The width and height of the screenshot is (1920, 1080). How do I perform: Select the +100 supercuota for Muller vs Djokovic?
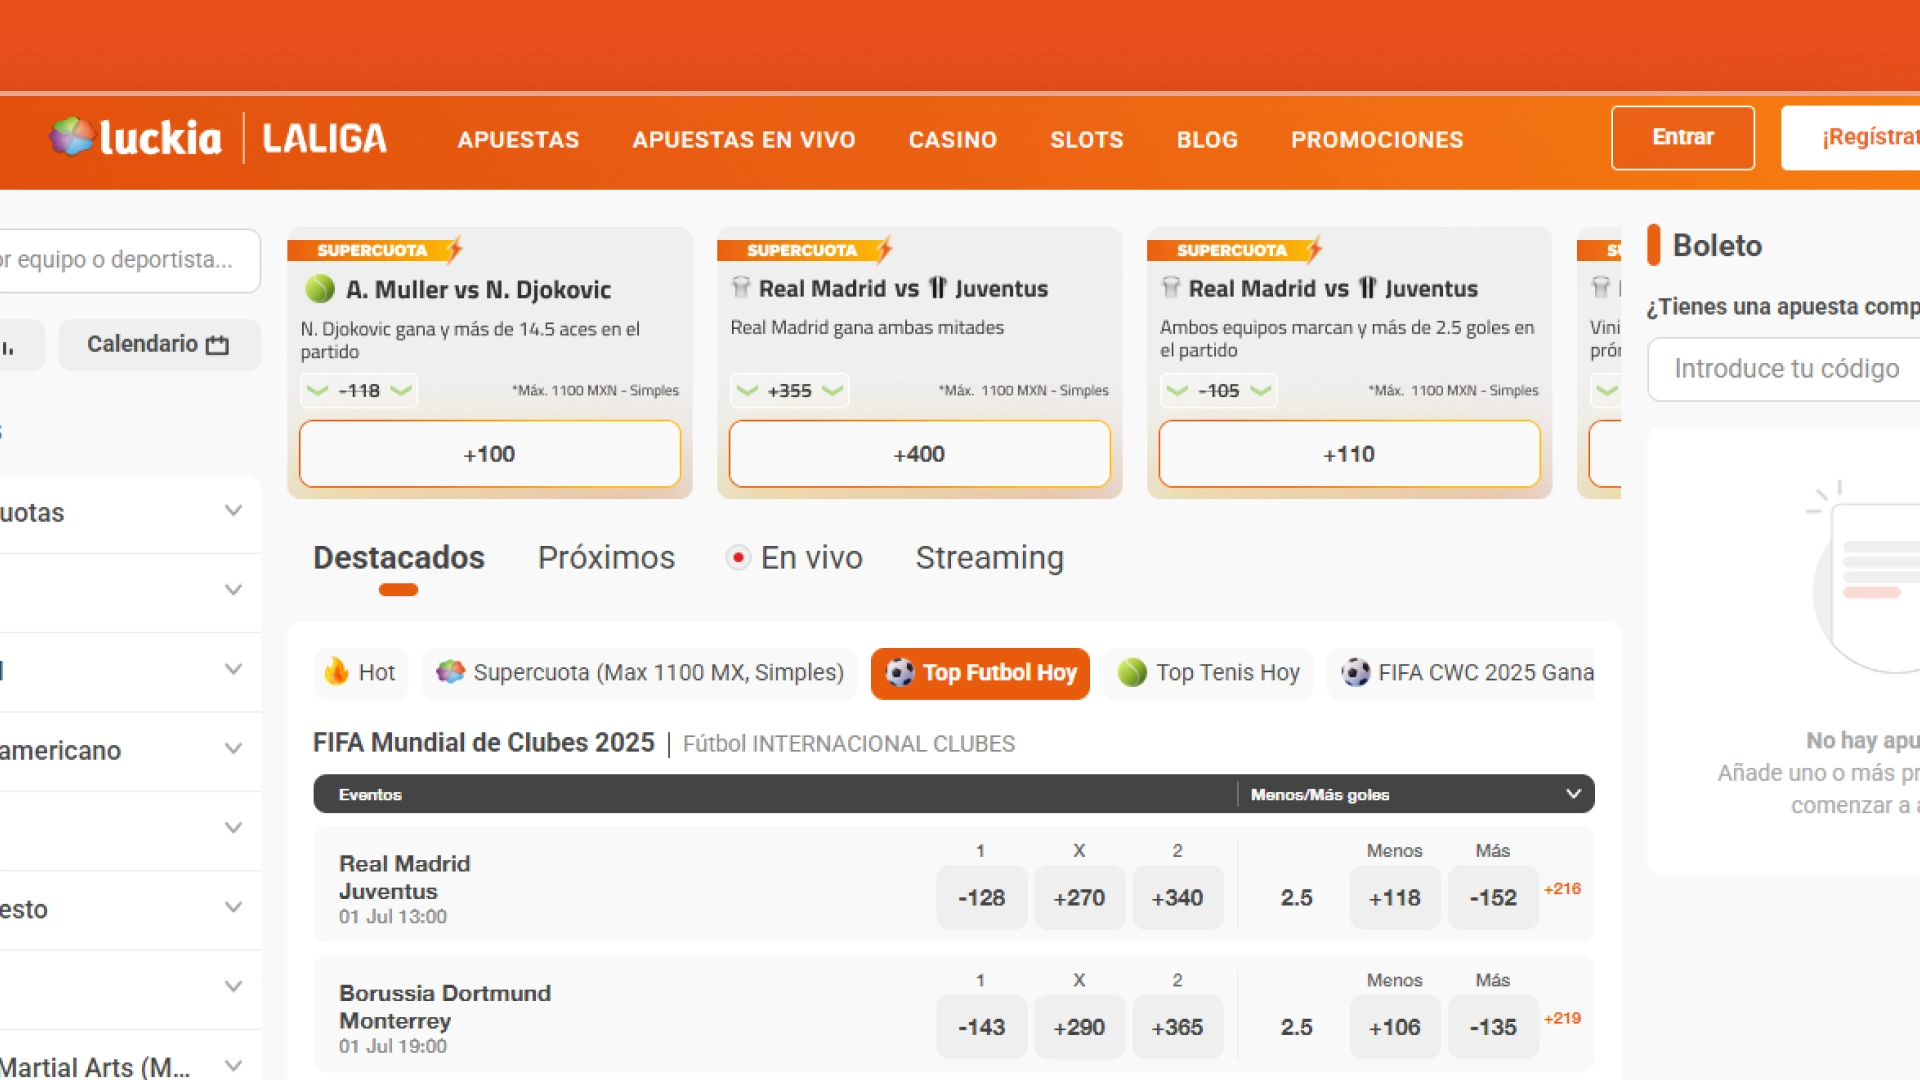490,454
